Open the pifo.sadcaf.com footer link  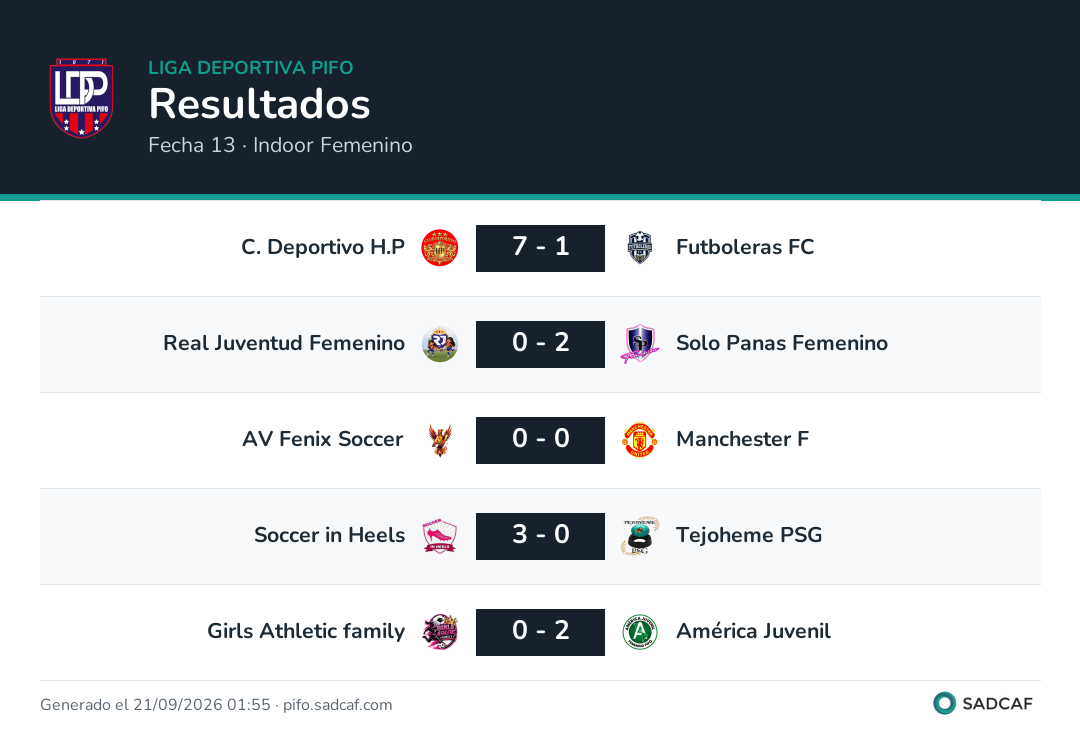(x=338, y=704)
